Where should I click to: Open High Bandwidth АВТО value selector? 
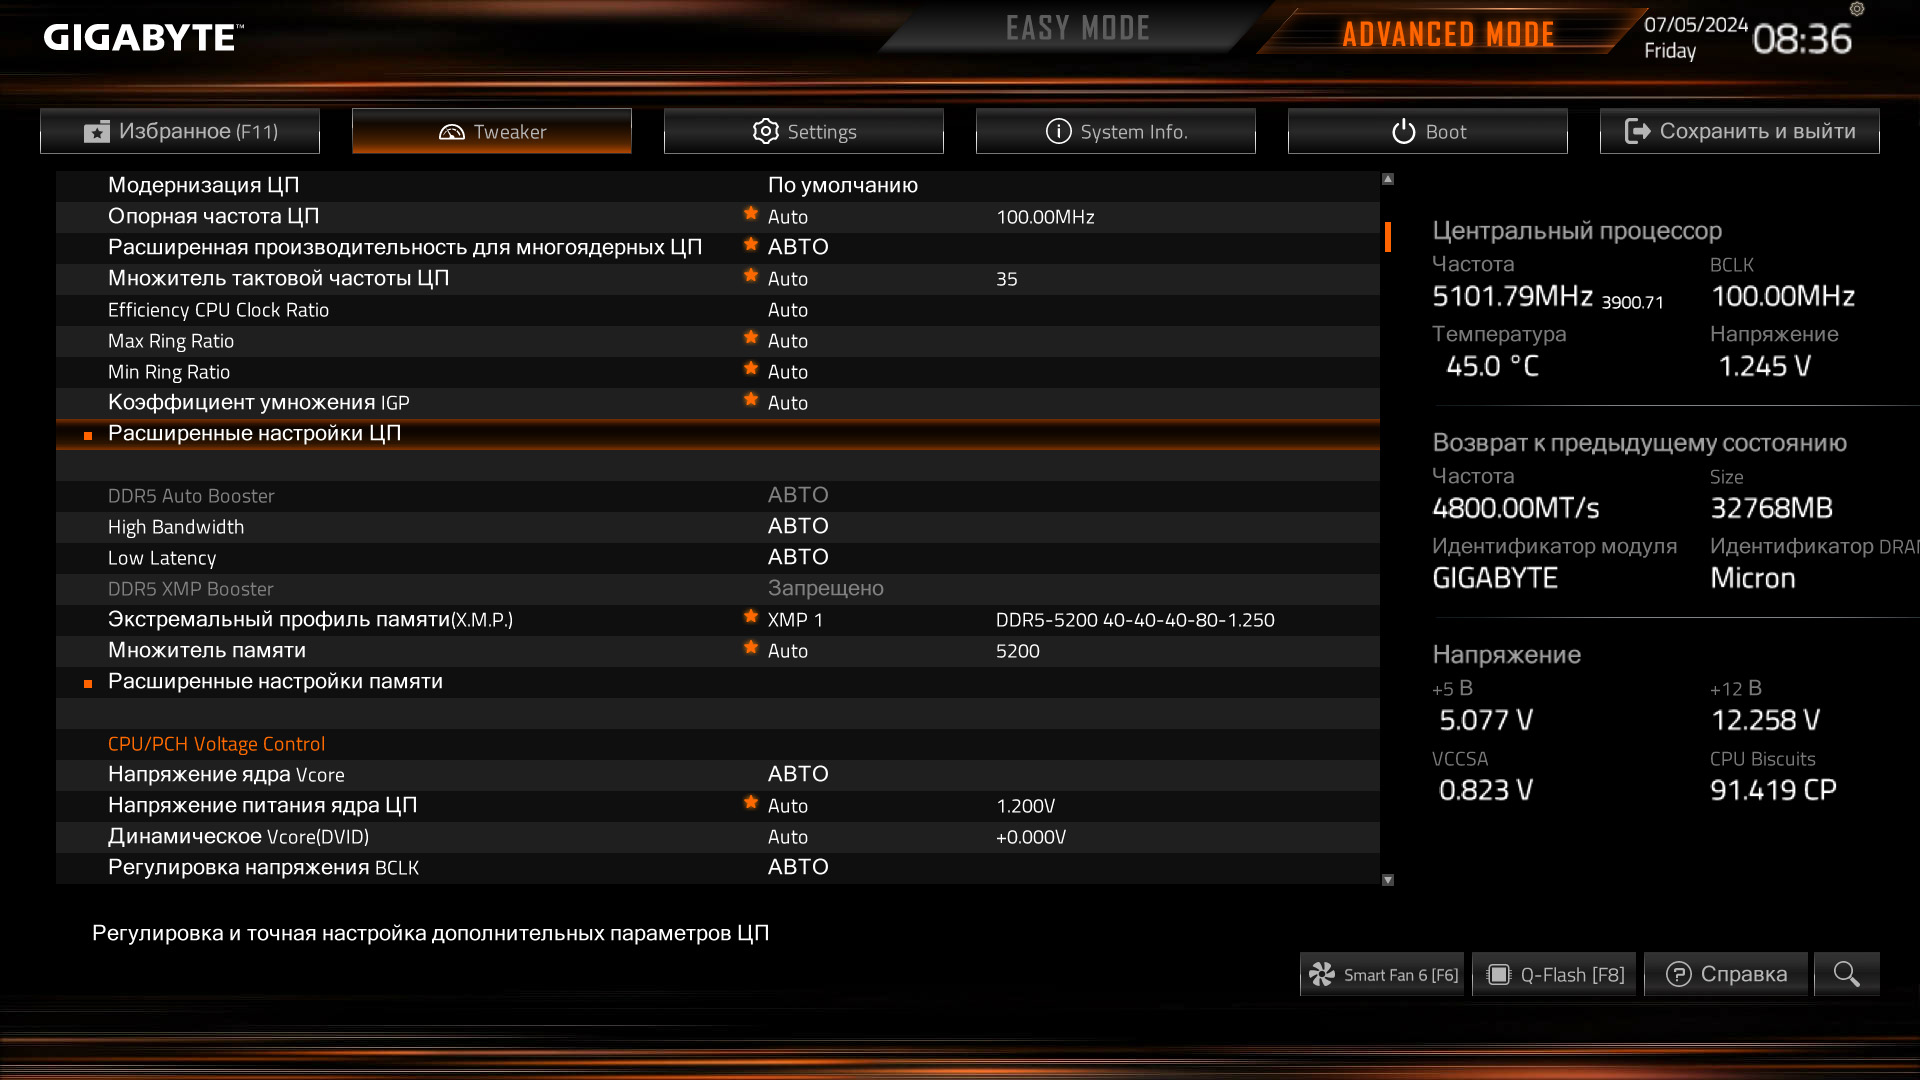(798, 527)
